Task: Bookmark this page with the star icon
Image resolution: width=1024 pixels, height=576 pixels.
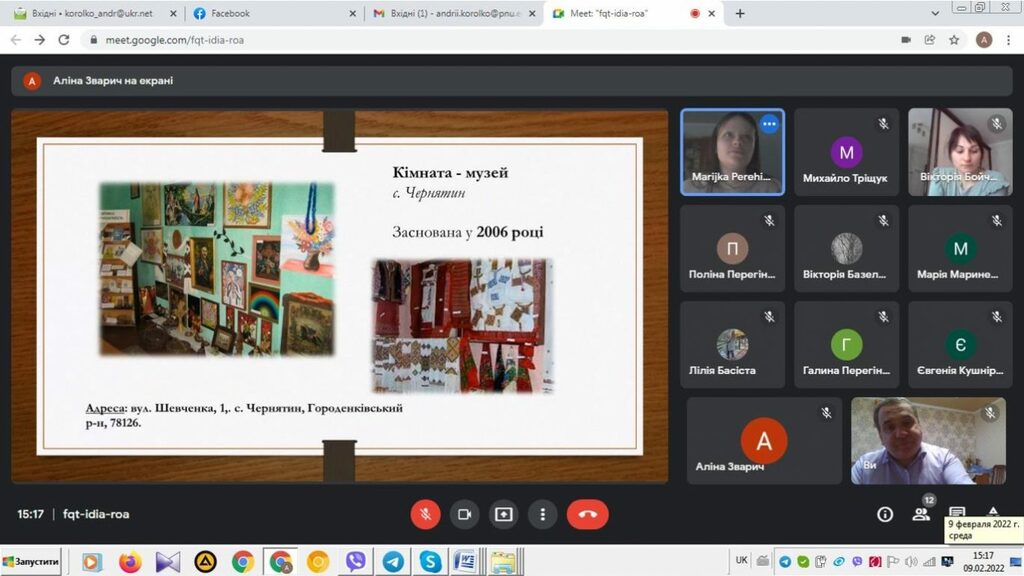Action: [x=955, y=40]
